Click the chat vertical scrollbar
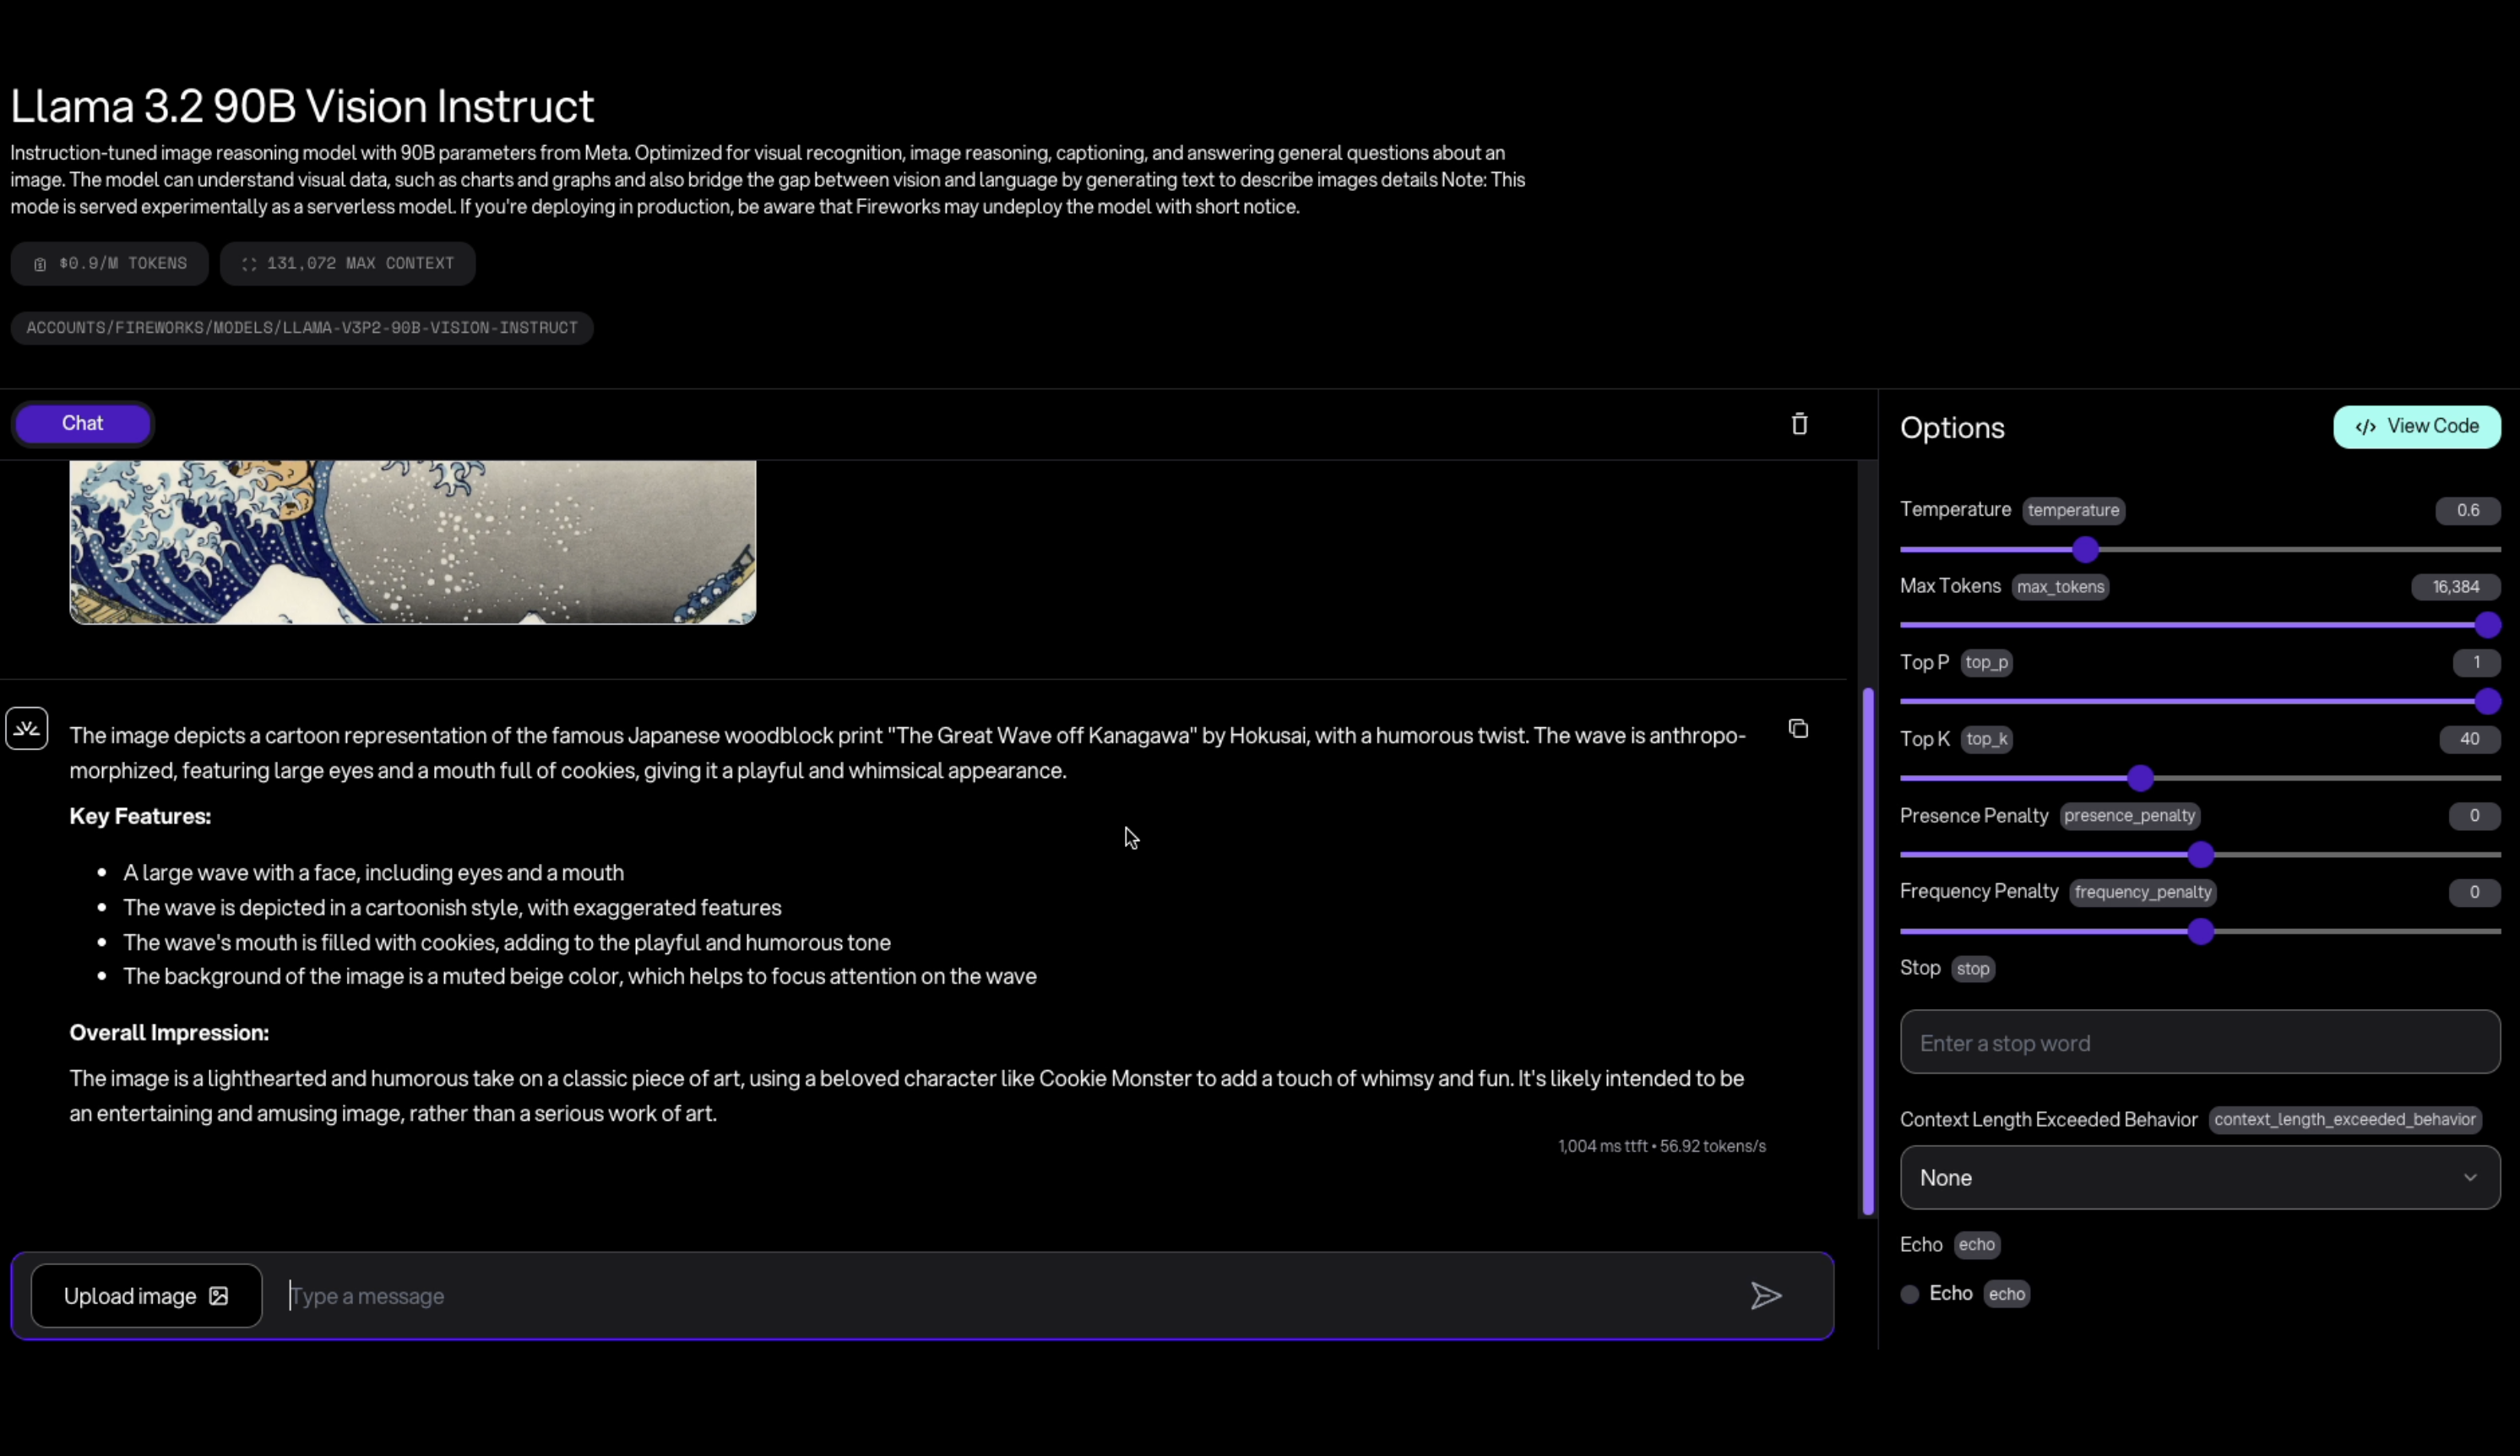Screen dimensions: 2520x1456 1867,951
